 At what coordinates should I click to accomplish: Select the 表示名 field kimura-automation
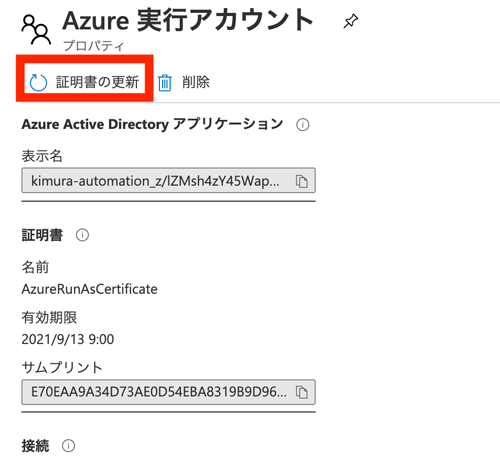coord(168,180)
